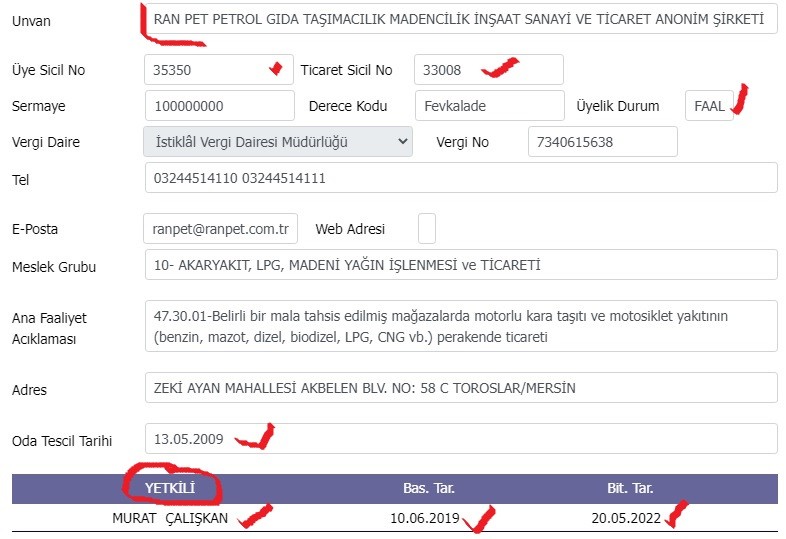The height and width of the screenshot is (539, 786).
Task: Click the Üyelik Durum field FAAL
Action: tap(709, 106)
